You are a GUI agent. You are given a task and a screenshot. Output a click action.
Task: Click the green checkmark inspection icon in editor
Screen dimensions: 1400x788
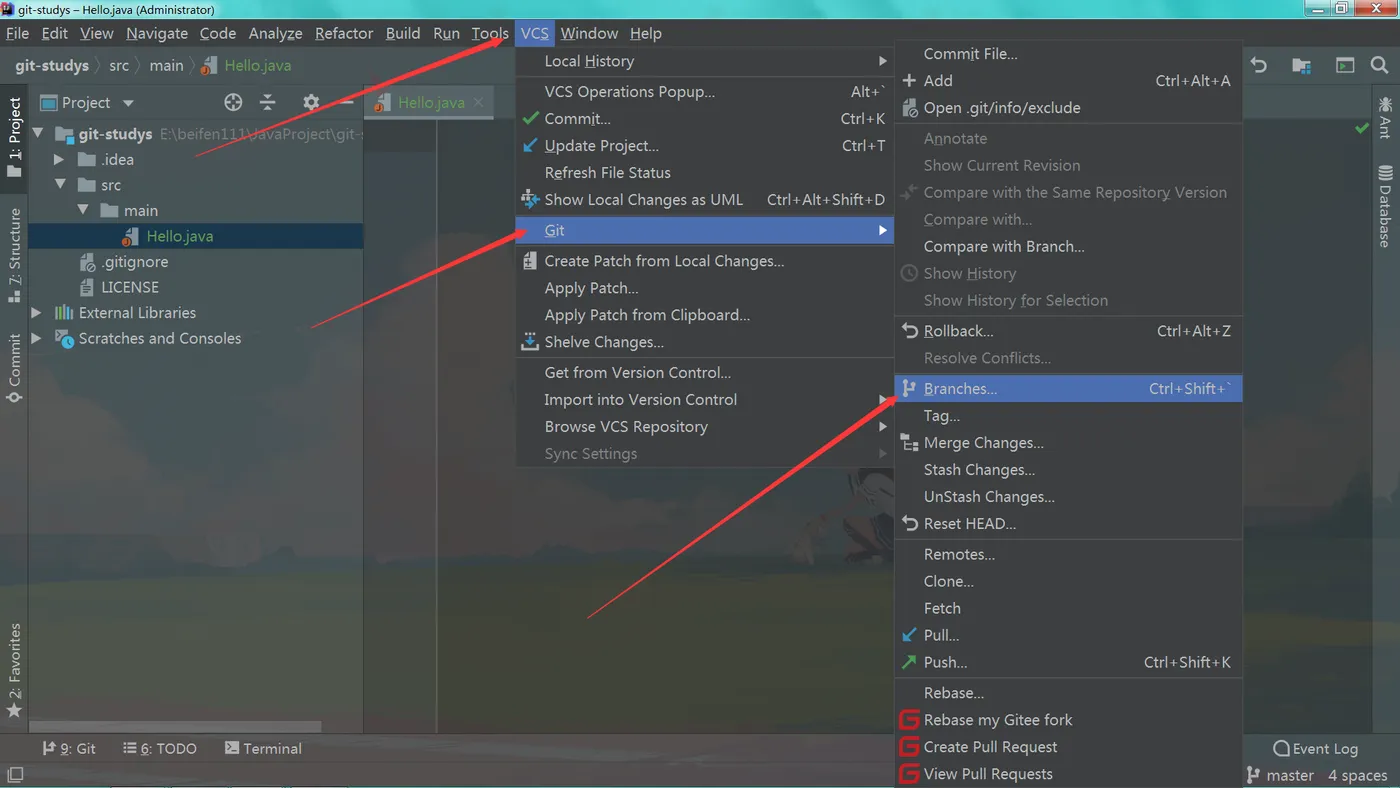pyautogui.click(x=1362, y=128)
